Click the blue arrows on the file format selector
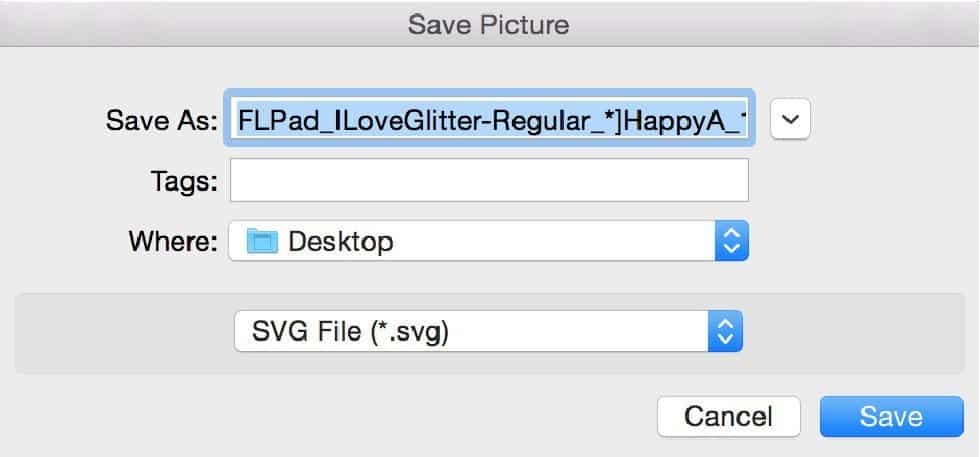The height and width of the screenshot is (457, 980). 725,331
